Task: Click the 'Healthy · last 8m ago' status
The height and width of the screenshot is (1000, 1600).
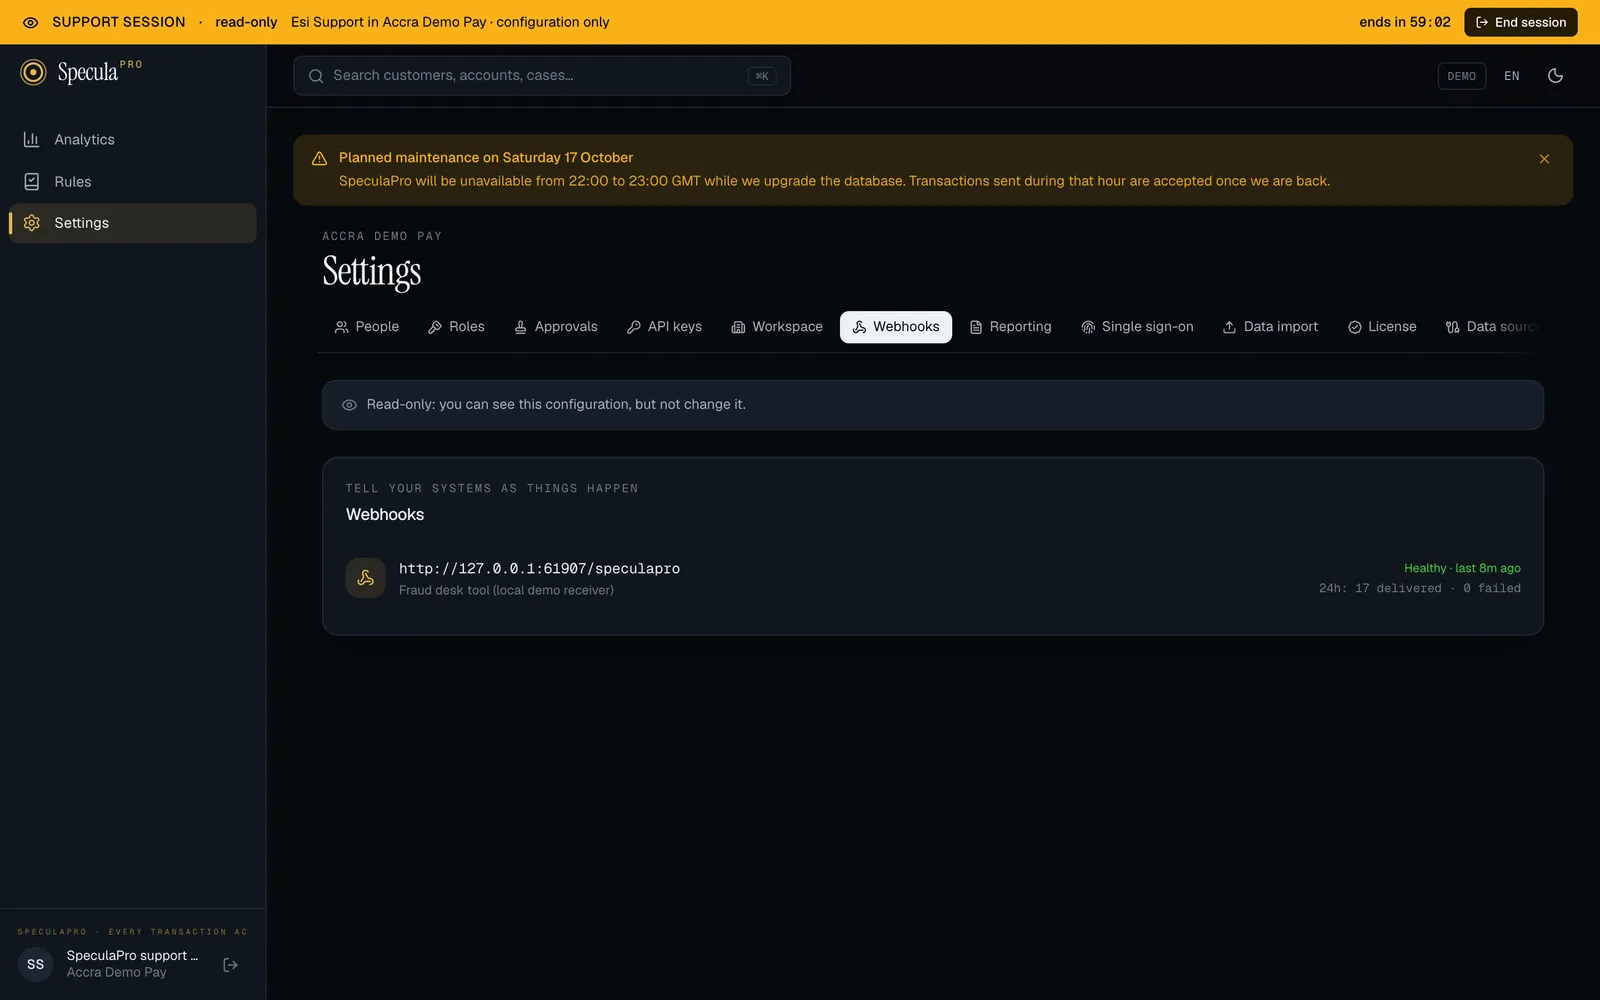Action: pos(1462,568)
